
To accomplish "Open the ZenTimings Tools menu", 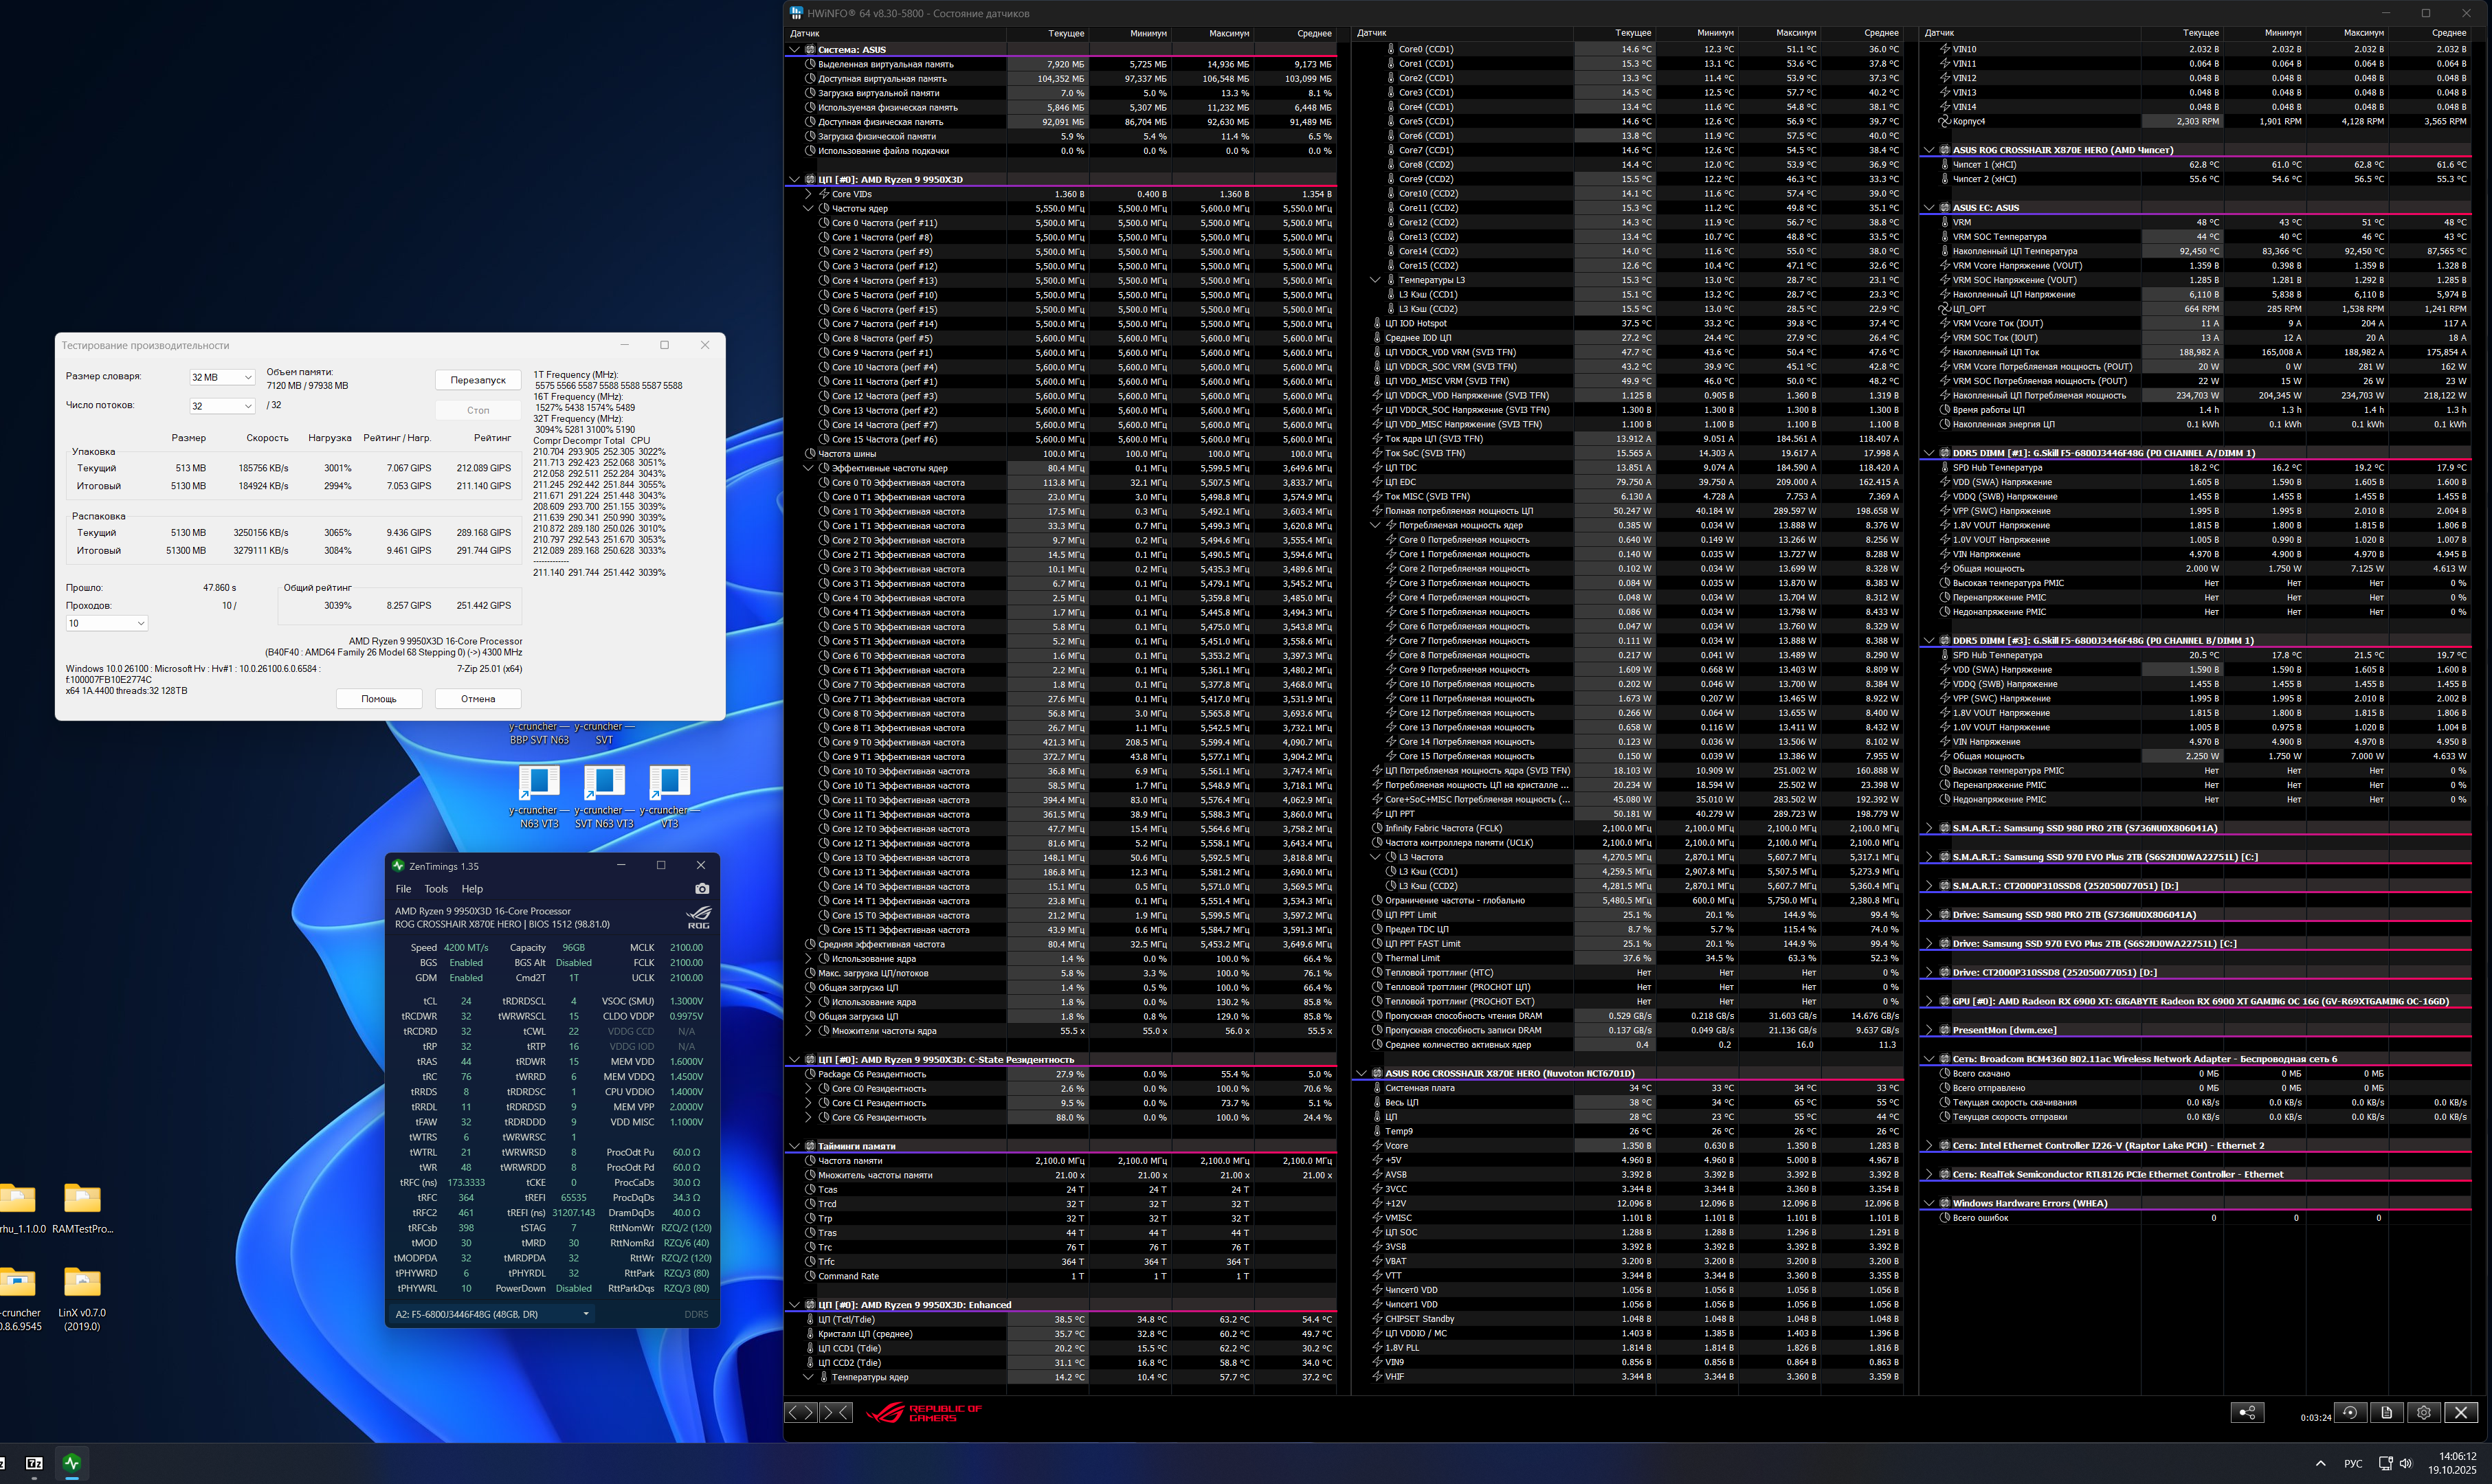I will pos(436,888).
